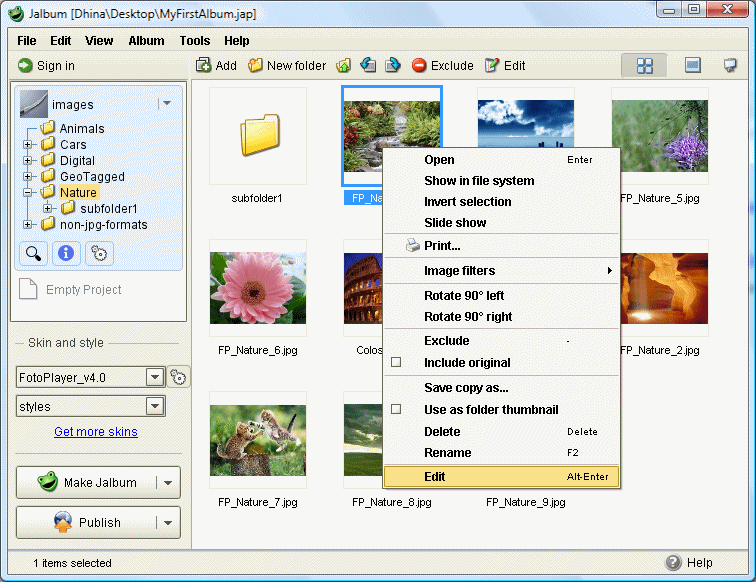
Task: Open the images root dropdown arrow
Action: tap(167, 103)
